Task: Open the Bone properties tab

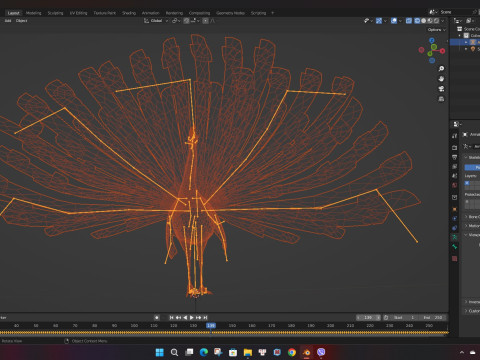Action: tap(455, 247)
